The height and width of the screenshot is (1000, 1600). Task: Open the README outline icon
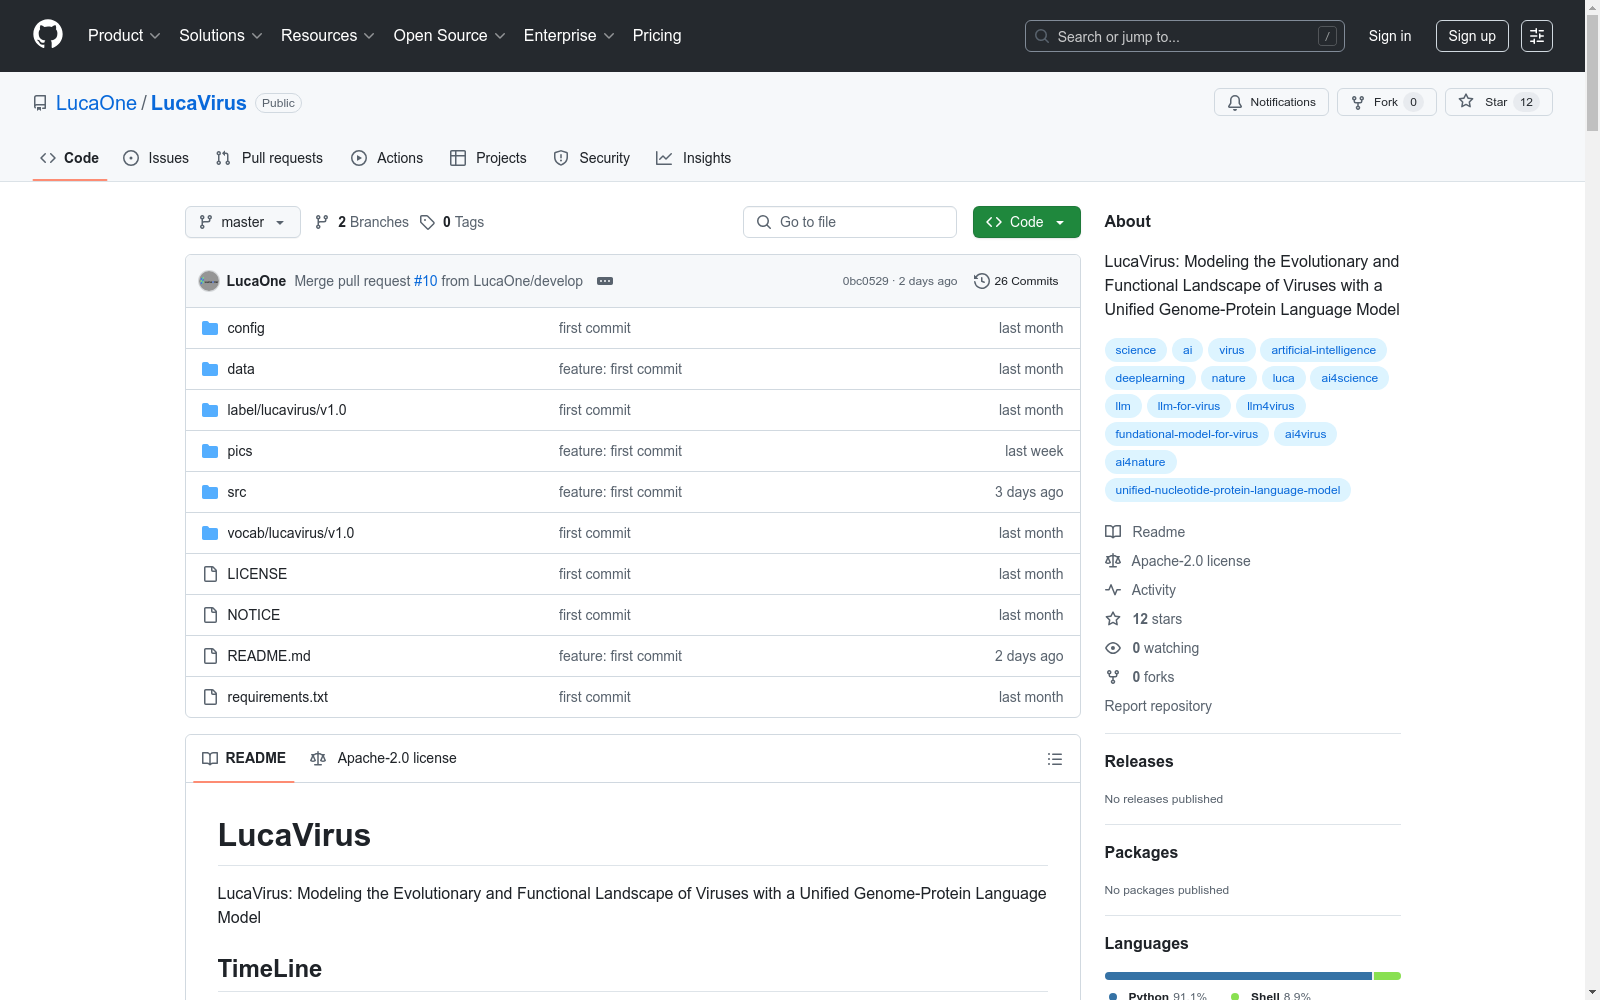[1054, 759]
